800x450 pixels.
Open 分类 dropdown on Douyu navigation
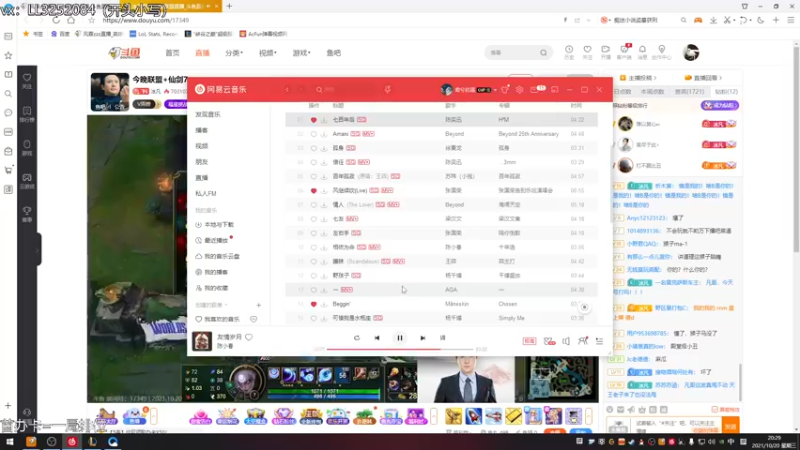coord(234,53)
